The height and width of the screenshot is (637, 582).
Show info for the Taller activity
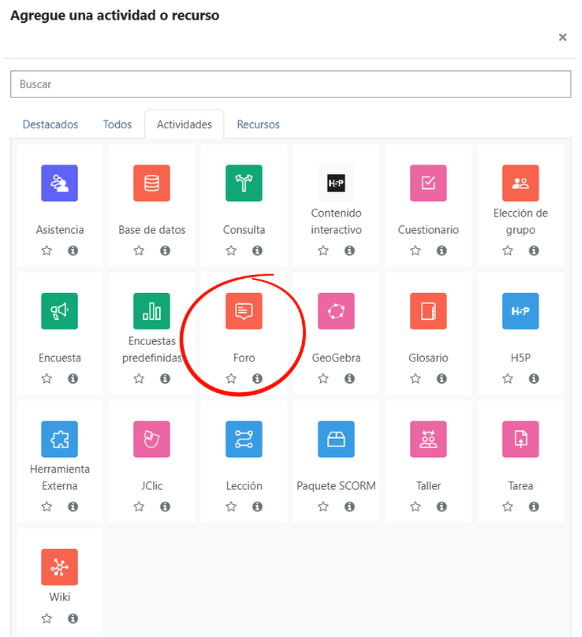[x=441, y=507]
